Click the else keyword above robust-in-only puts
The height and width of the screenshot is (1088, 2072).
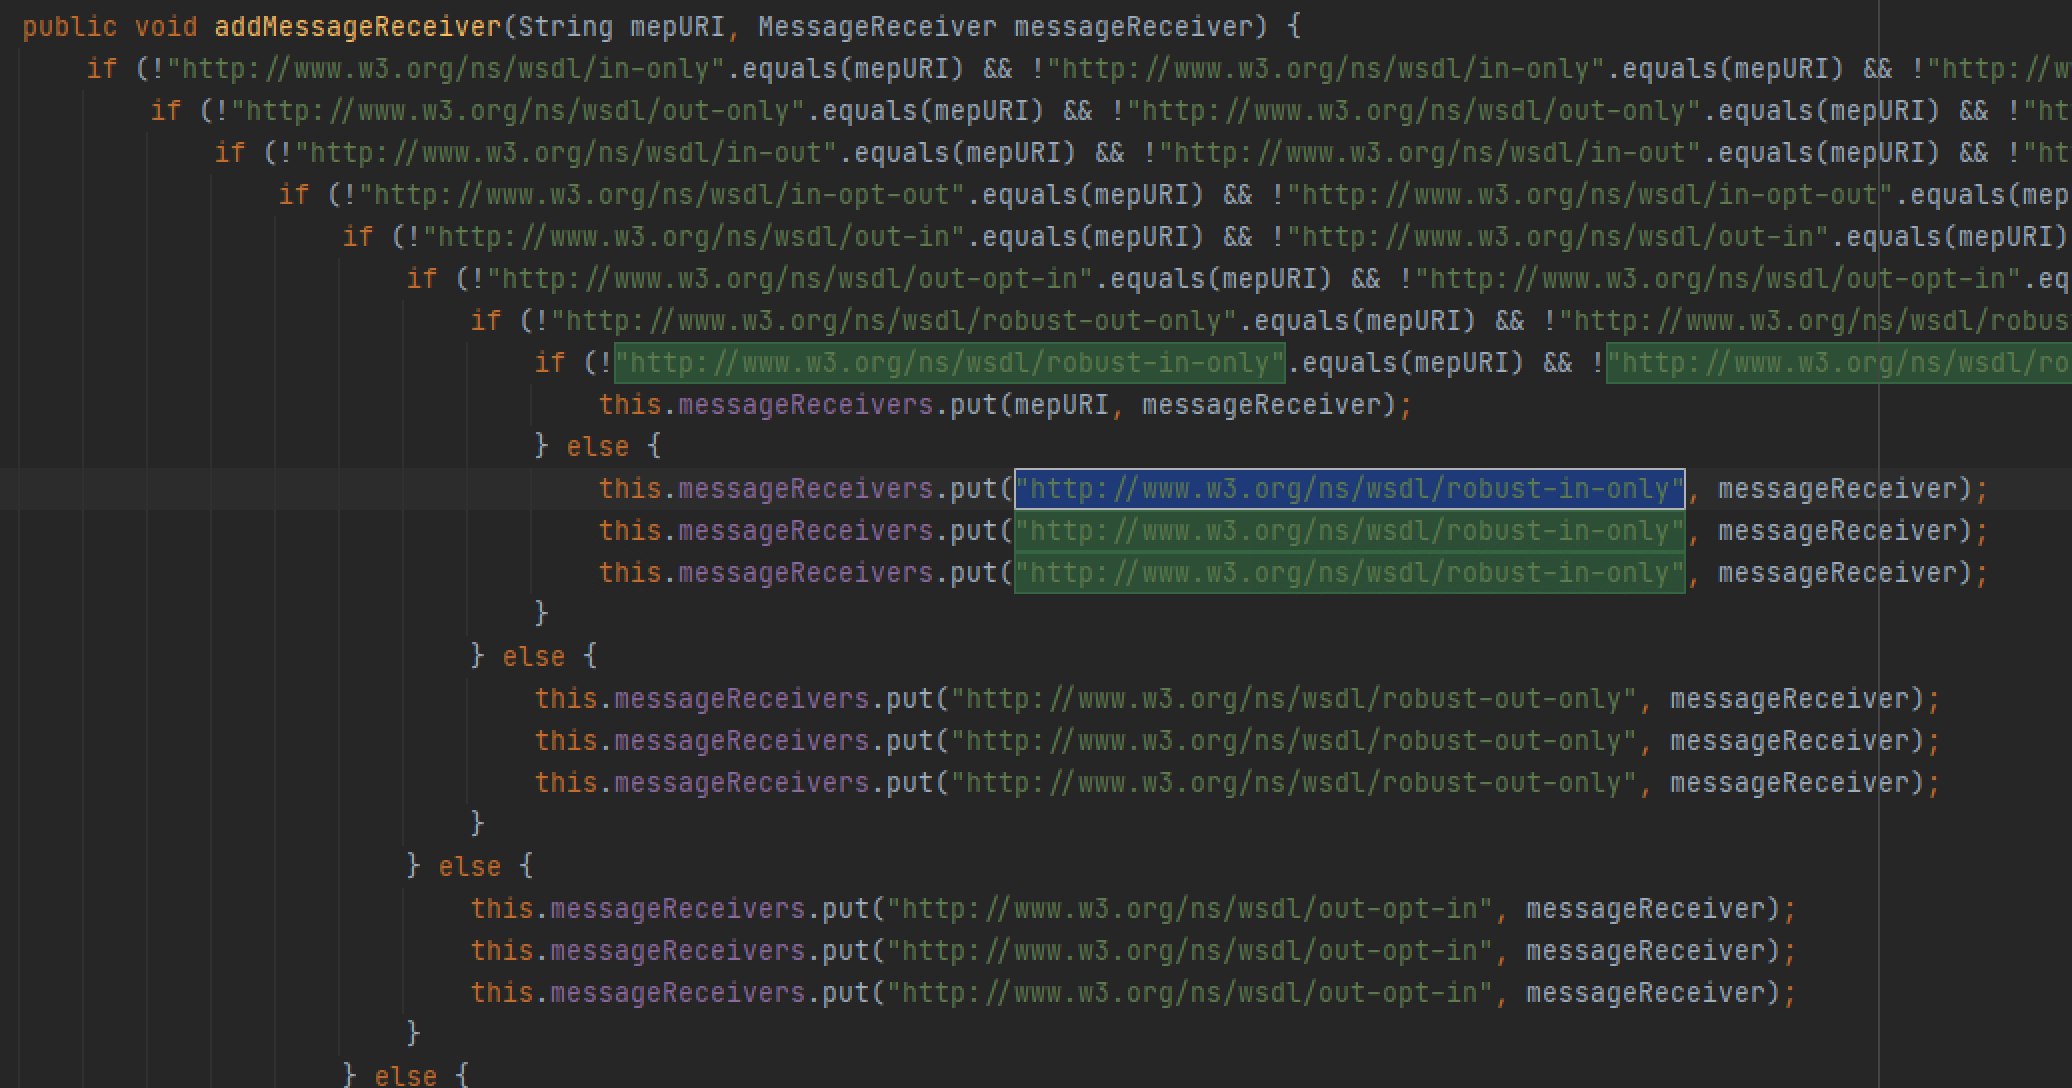click(598, 447)
